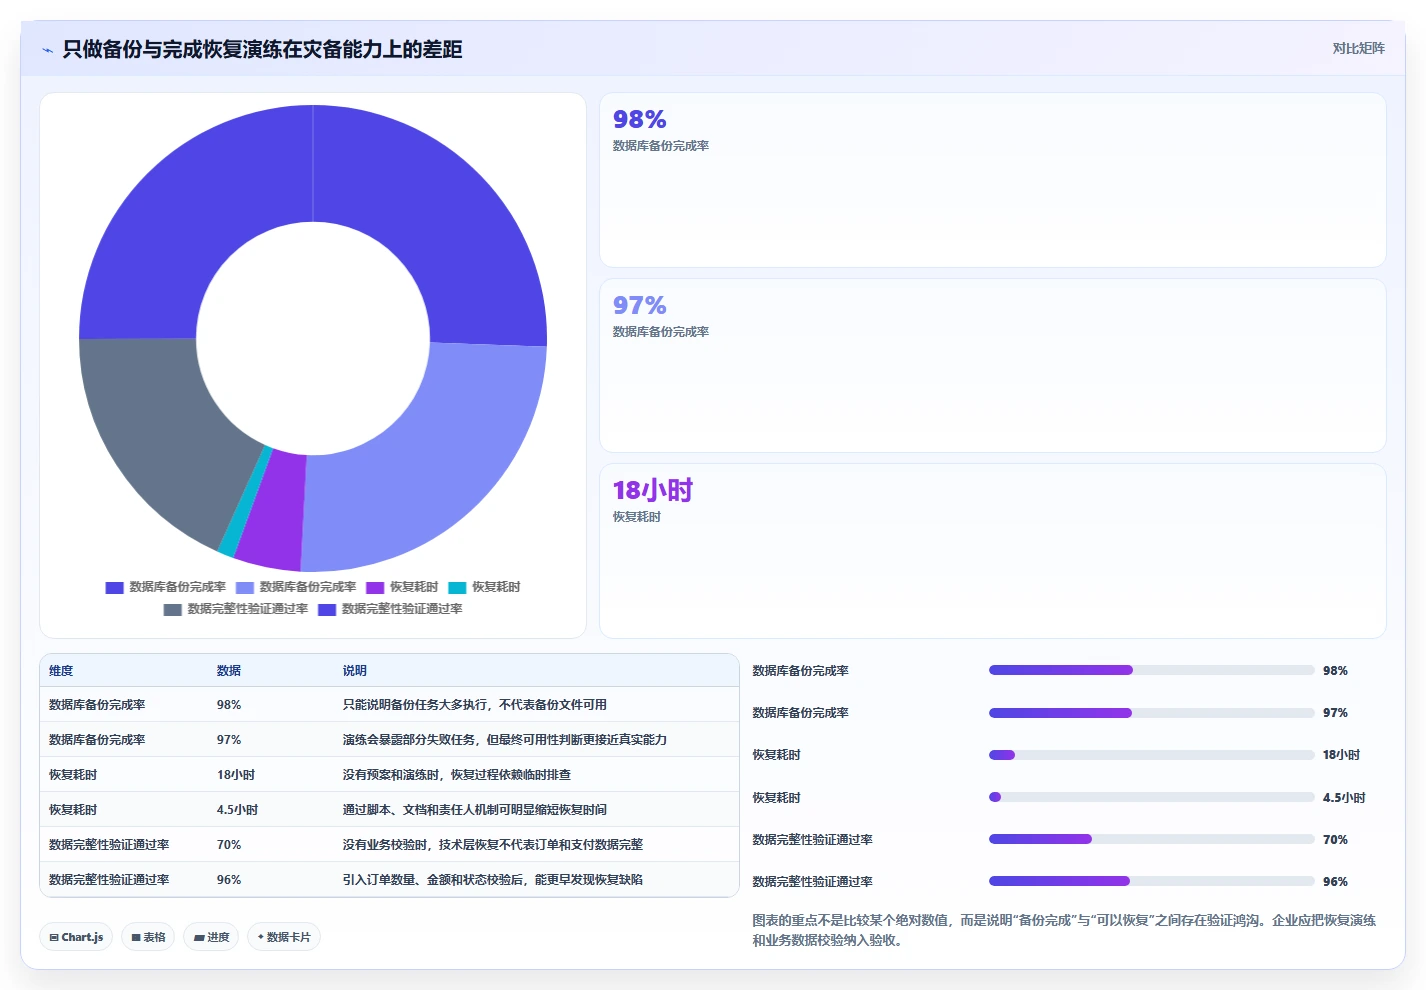Screen dimensions: 1426x990
Task: Click the 维度 column header
Action: pyautogui.click(x=61, y=671)
